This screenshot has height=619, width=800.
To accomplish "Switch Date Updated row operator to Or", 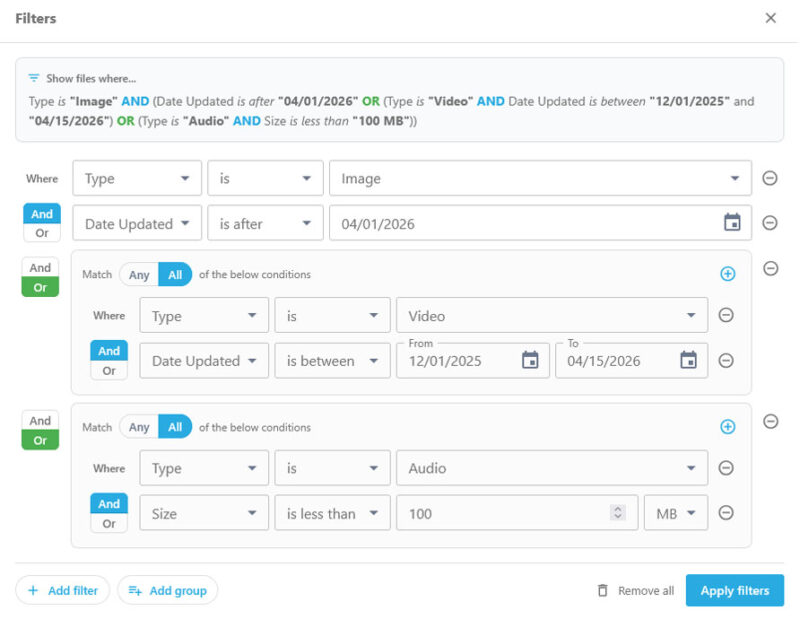I will tap(42, 233).
